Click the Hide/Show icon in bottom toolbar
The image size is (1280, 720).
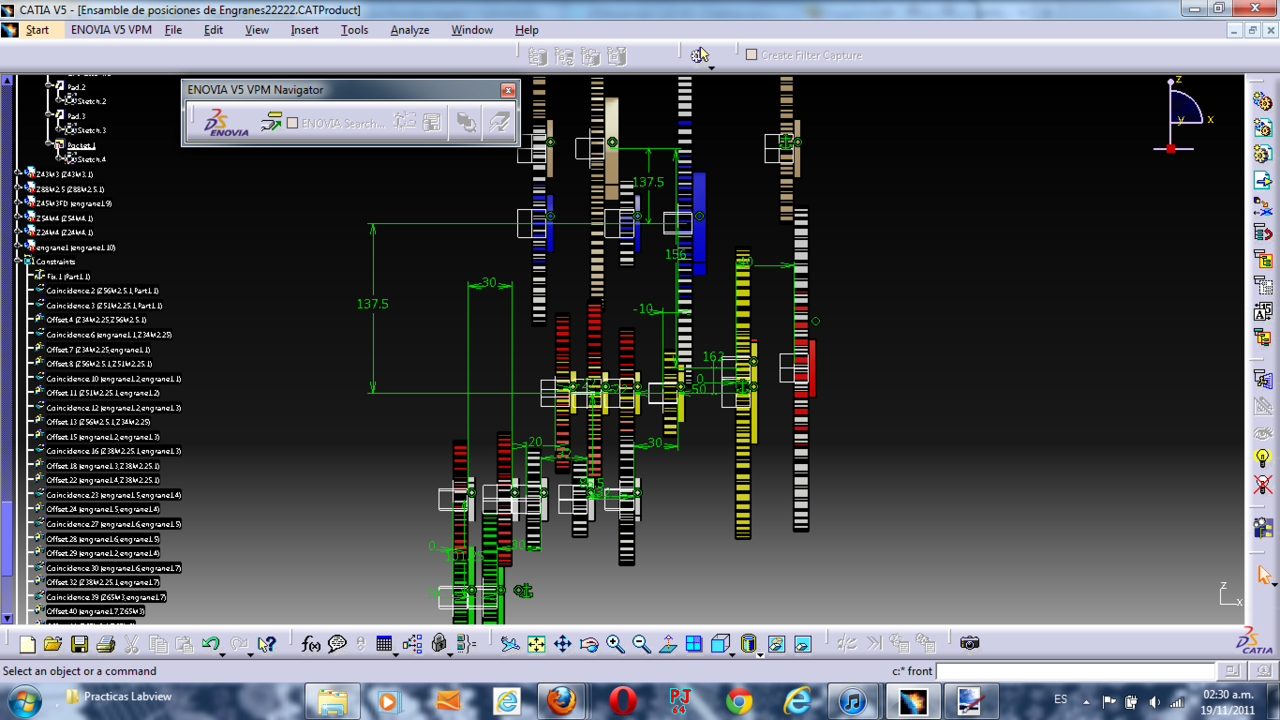coord(776,645)
